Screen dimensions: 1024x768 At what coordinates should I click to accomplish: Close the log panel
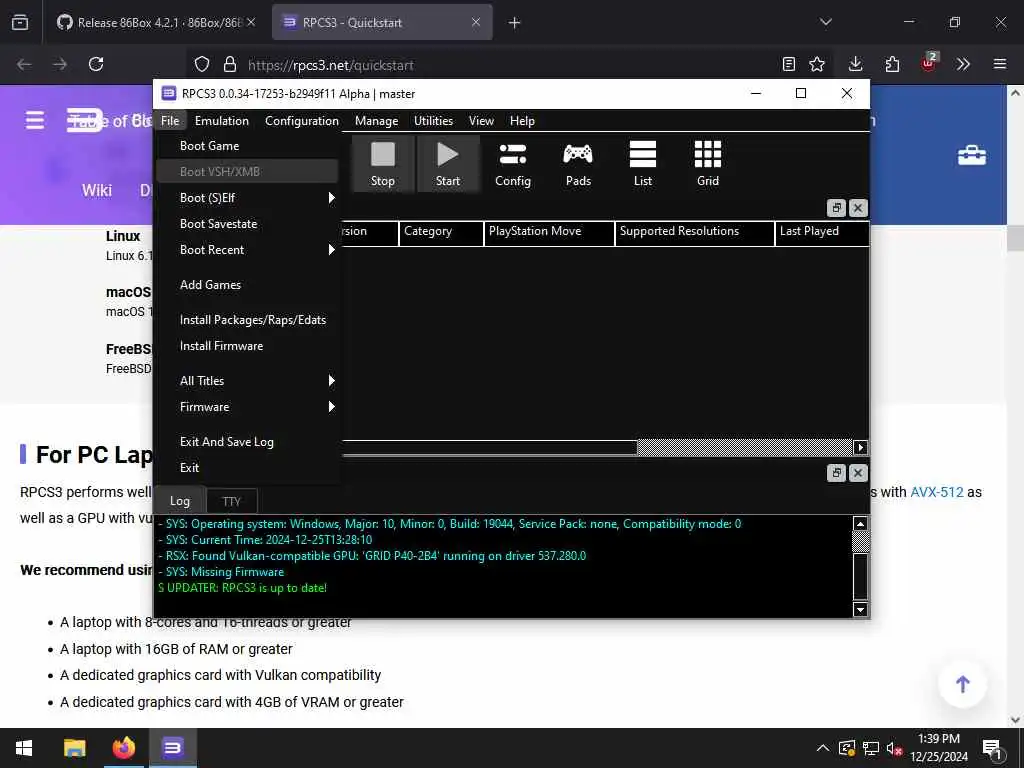coord(858,473)
